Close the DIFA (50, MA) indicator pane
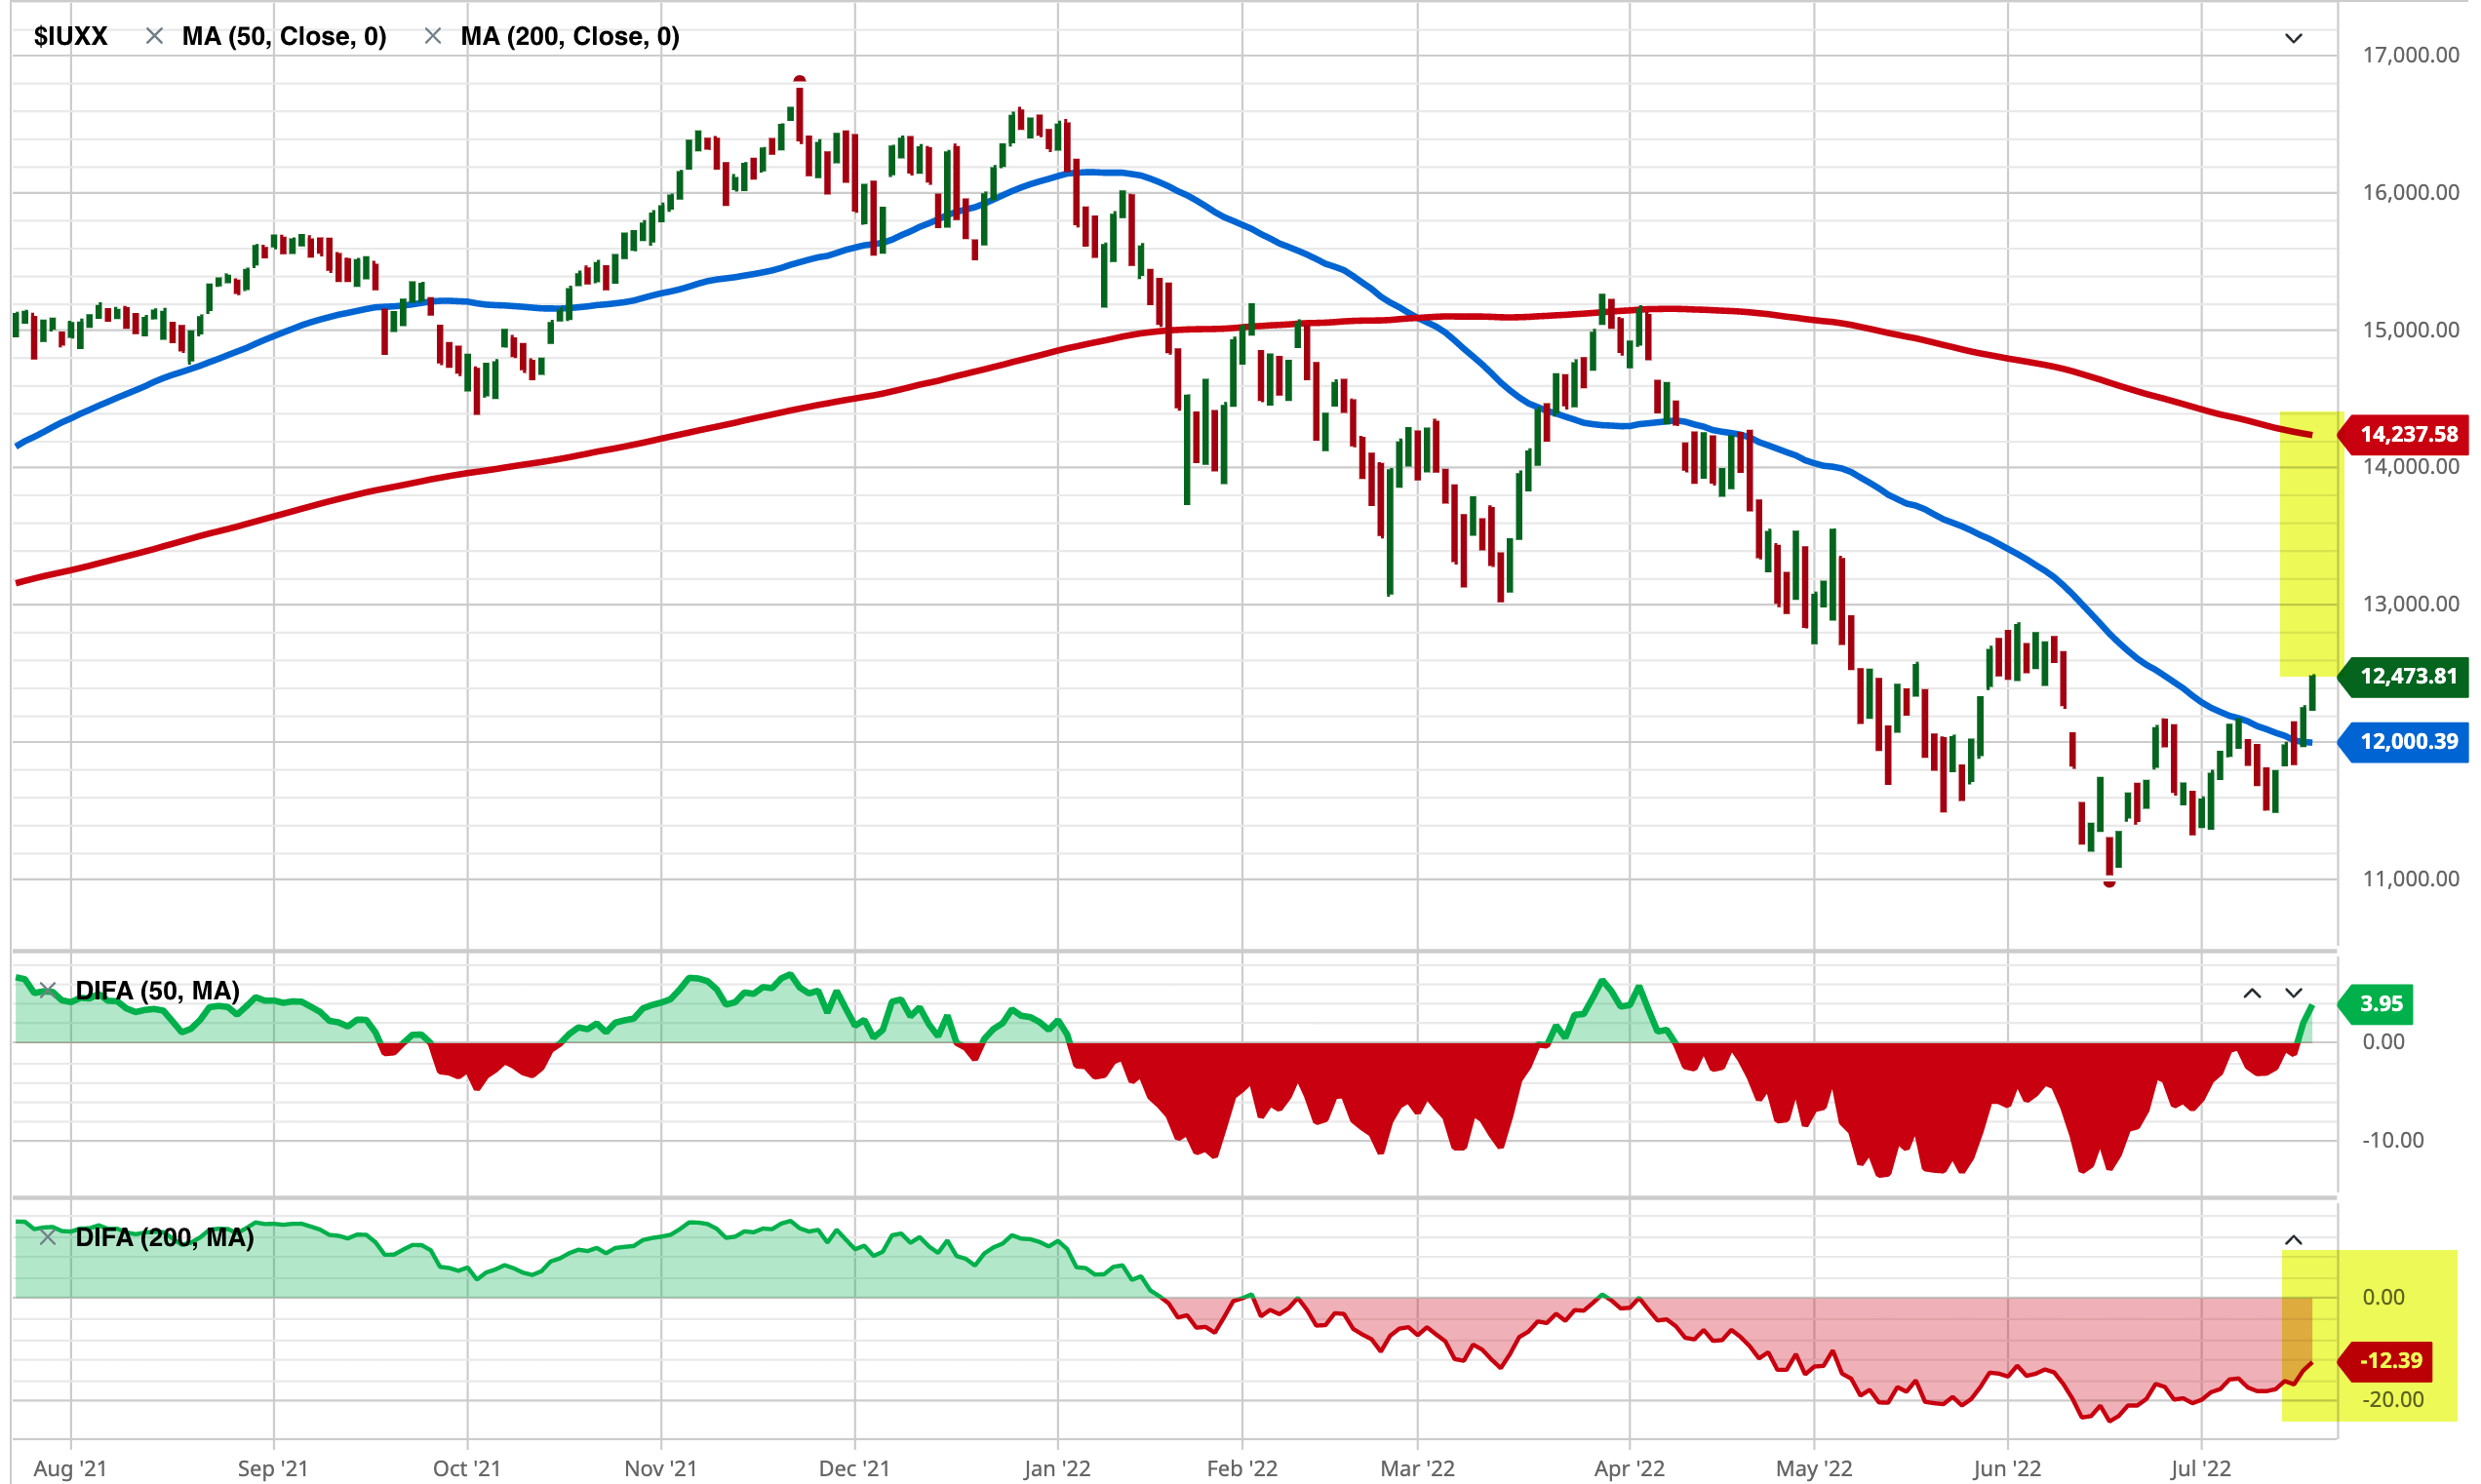 (47, 991)
